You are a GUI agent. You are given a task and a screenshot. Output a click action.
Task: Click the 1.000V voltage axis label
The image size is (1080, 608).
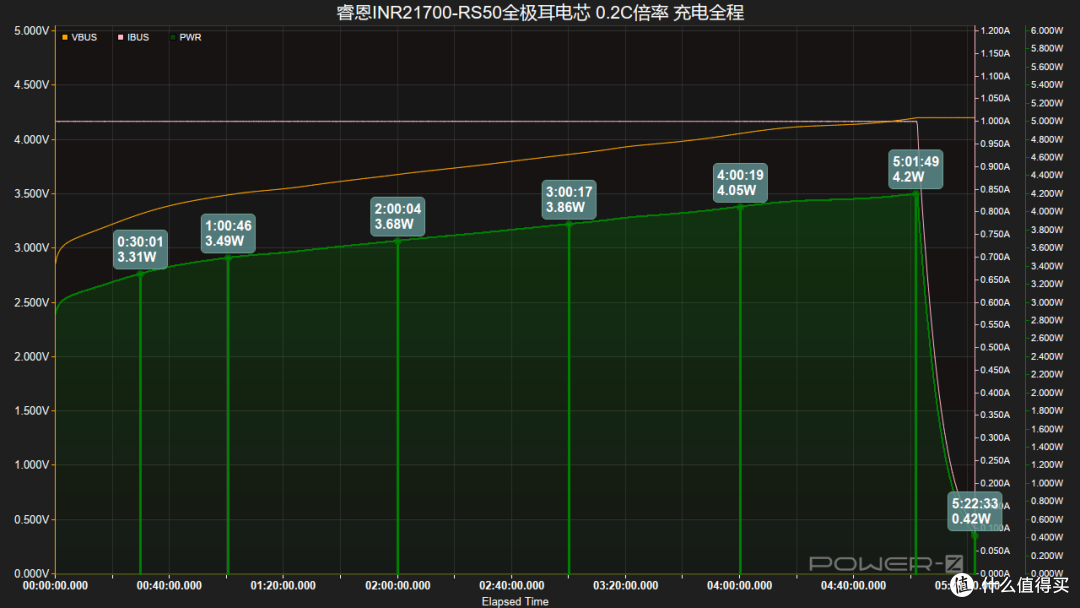(32, 465)
